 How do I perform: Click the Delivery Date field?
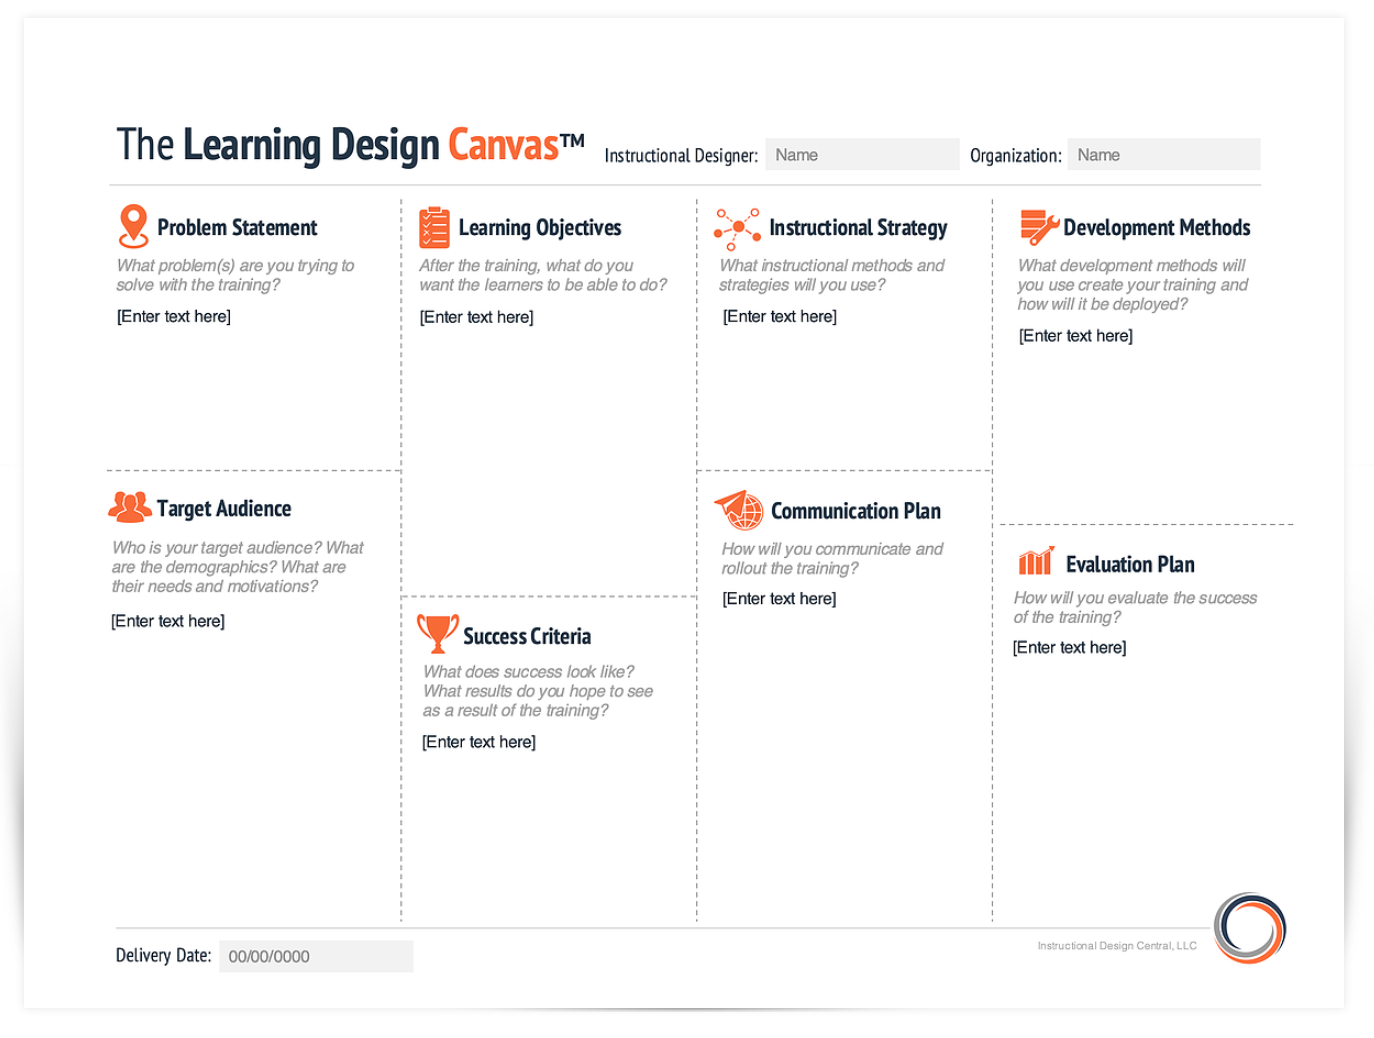click(316, 956)
